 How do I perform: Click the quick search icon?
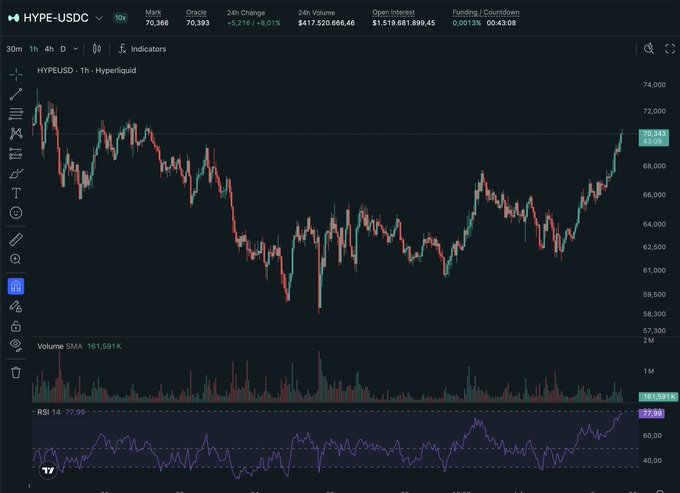point(649,49)
